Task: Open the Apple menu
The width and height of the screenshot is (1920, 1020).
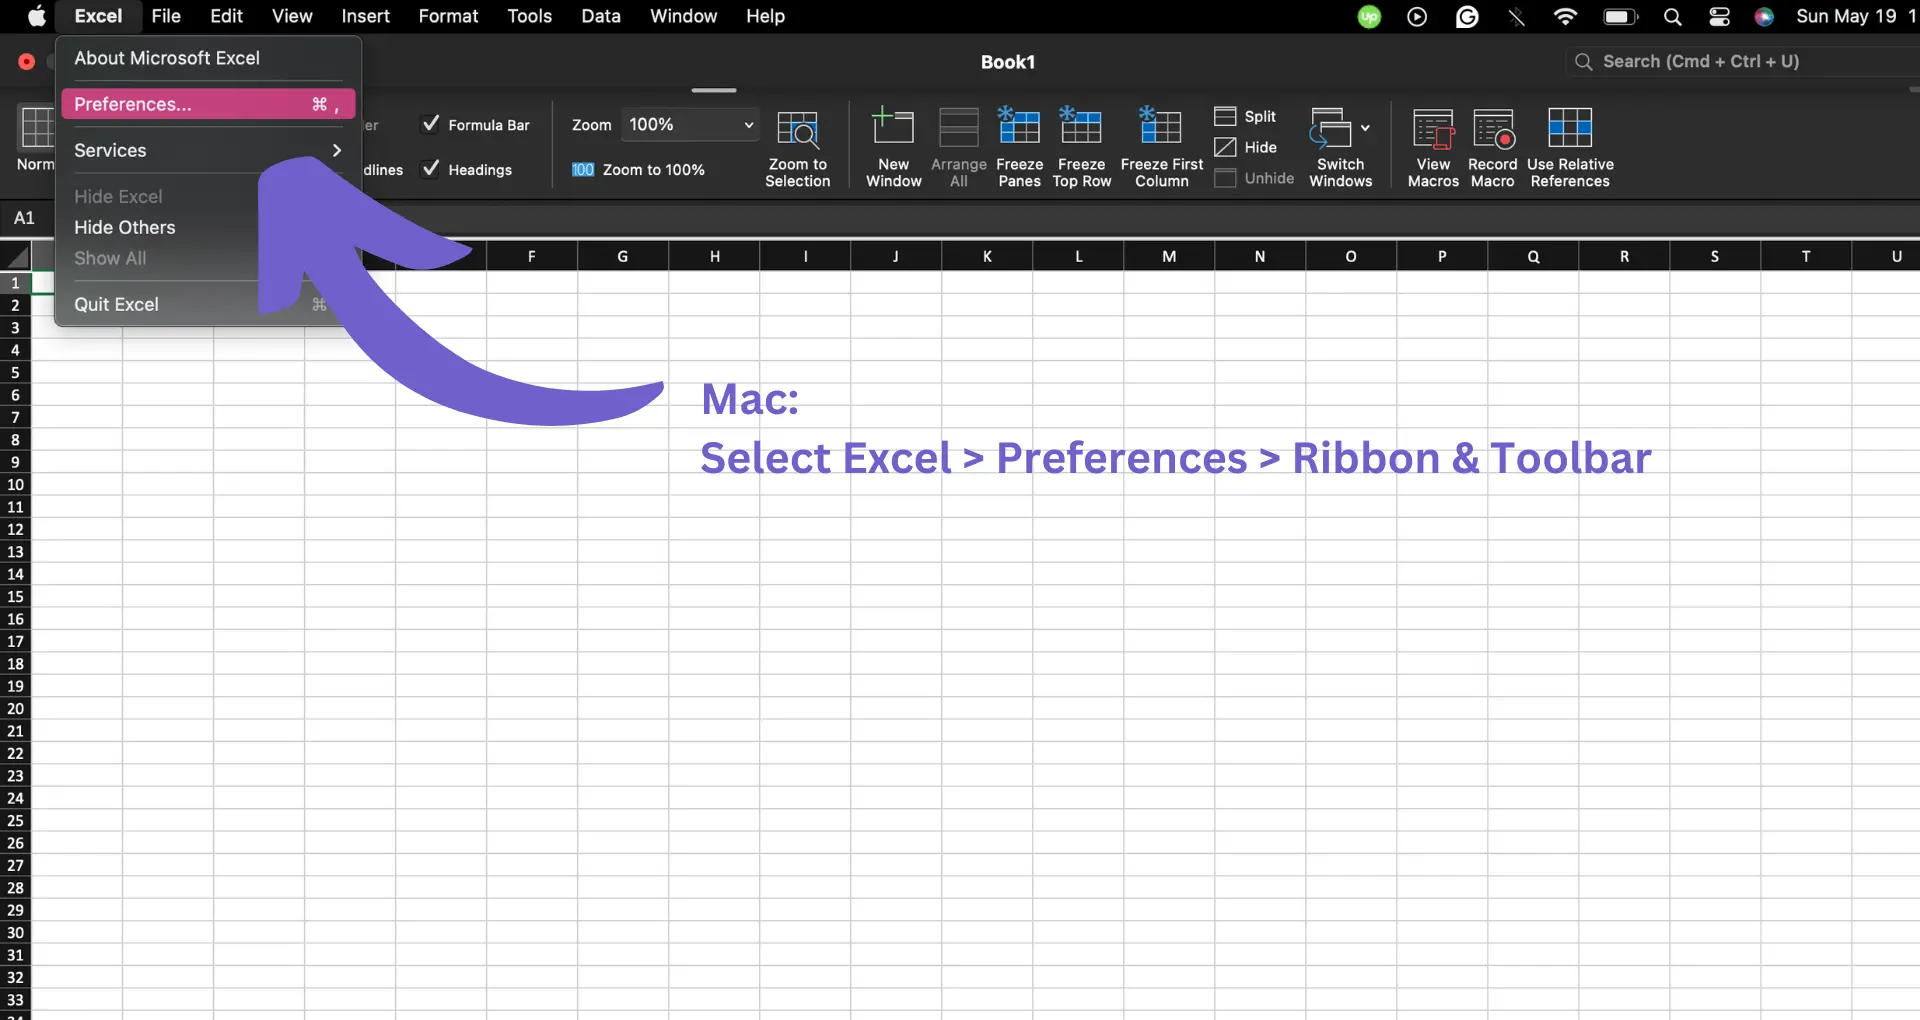Action: [x=37, y=16]
